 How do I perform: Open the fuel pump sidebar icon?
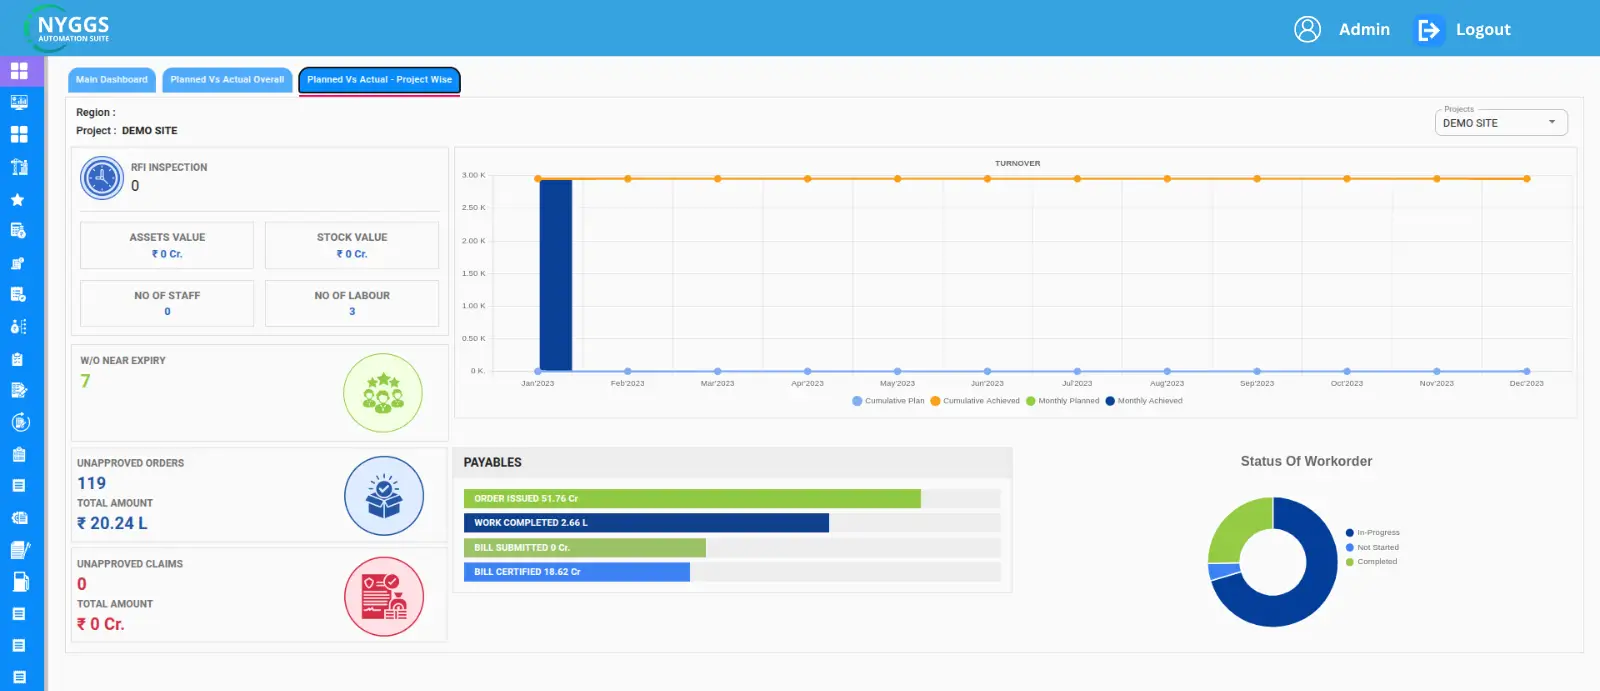[19, 582]
